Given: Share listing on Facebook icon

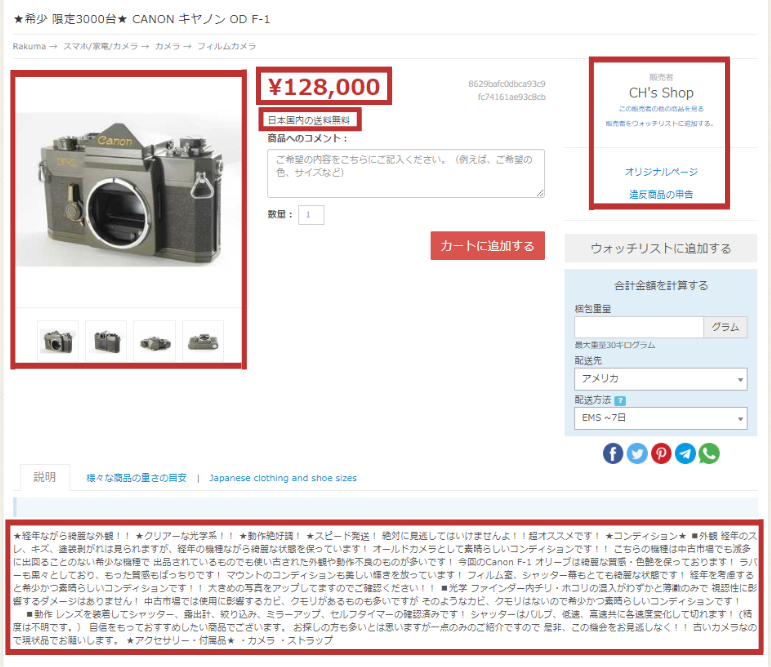Looking at the screenshot, I should click(613, 454).
